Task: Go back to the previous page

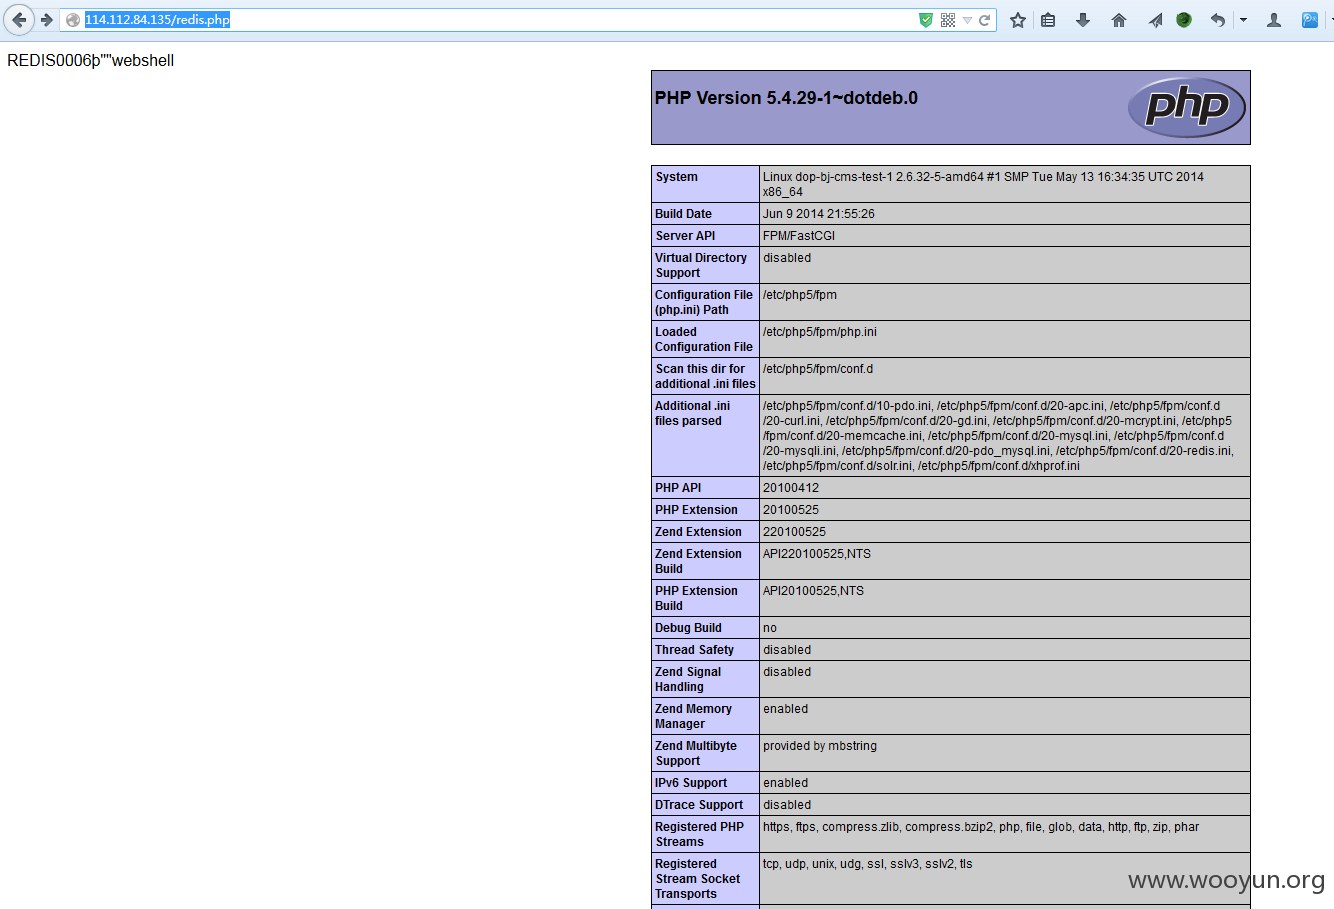Action: pos(19,20)
